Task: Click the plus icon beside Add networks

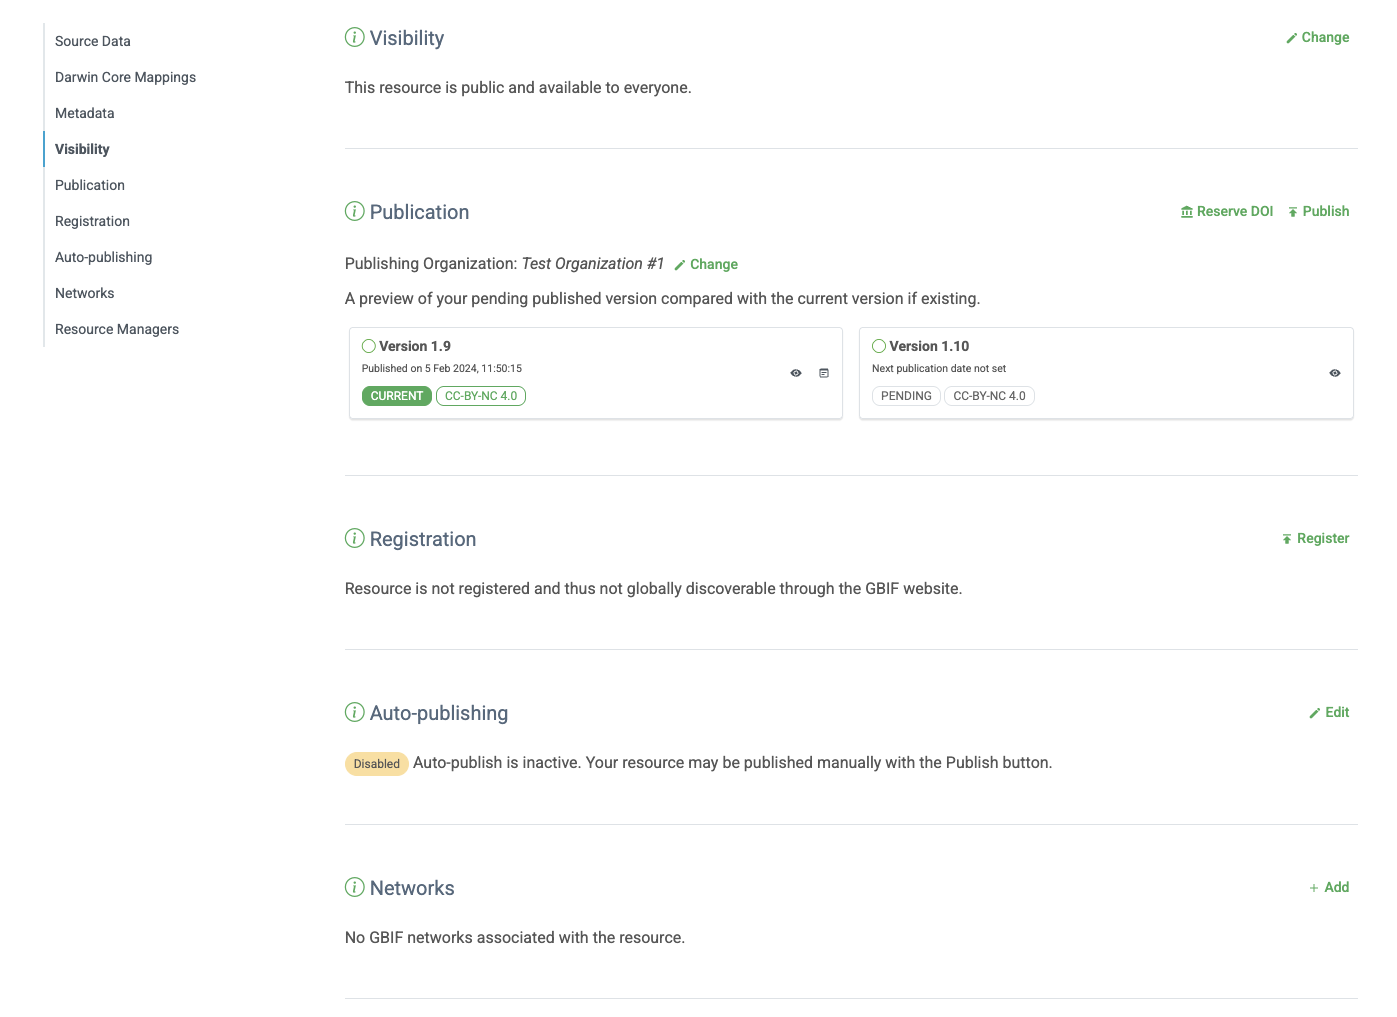Action: 1314,887
